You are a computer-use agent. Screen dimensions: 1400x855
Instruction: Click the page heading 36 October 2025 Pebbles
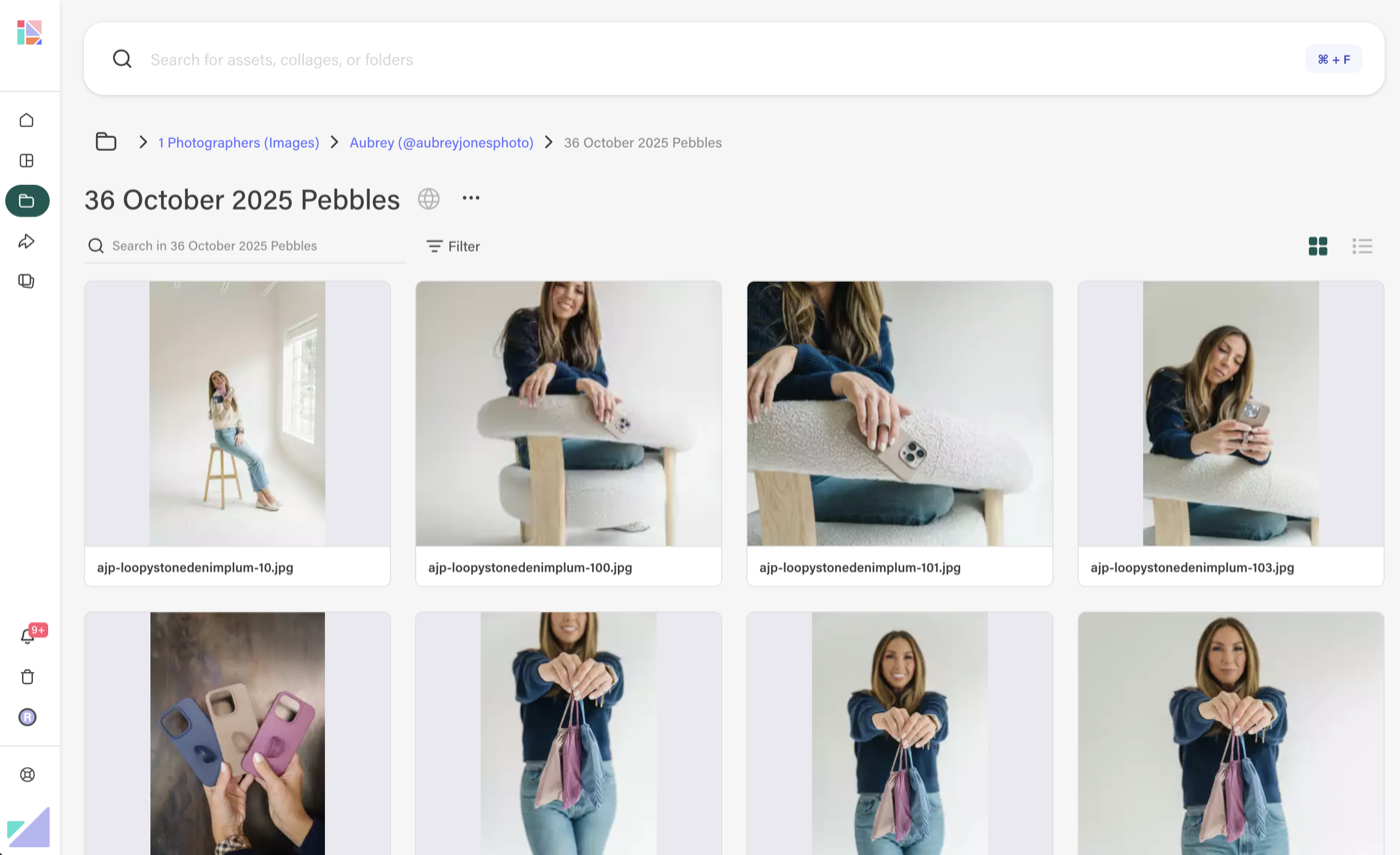coord(242,200)
